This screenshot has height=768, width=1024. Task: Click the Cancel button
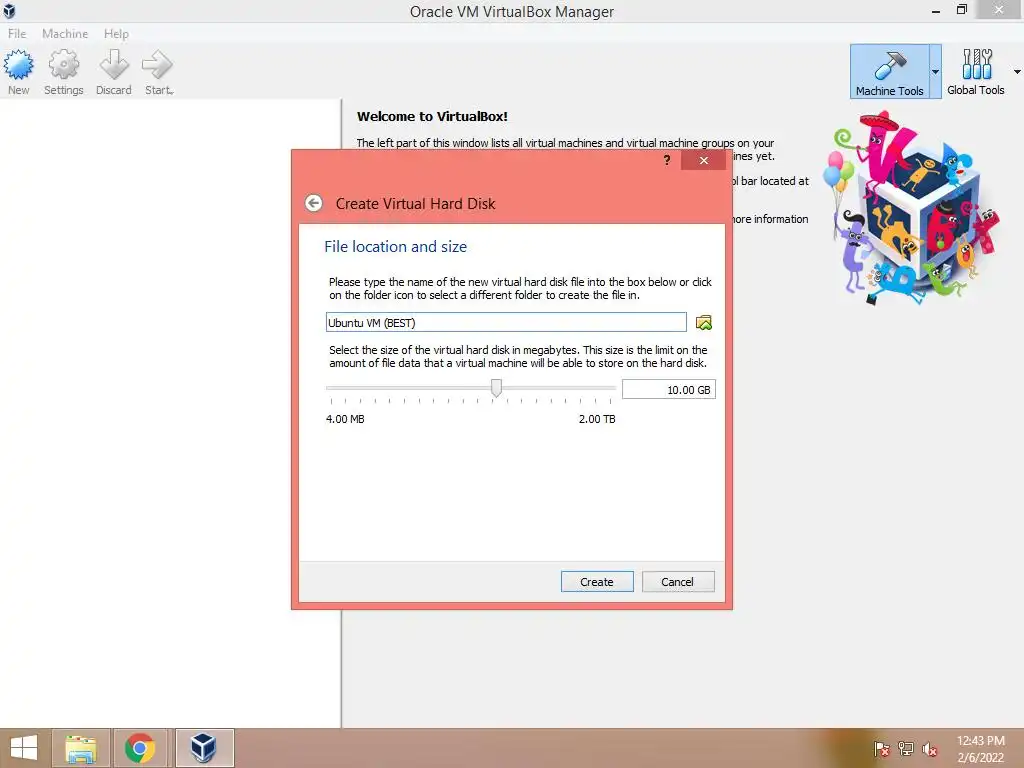tap(678, 582)
